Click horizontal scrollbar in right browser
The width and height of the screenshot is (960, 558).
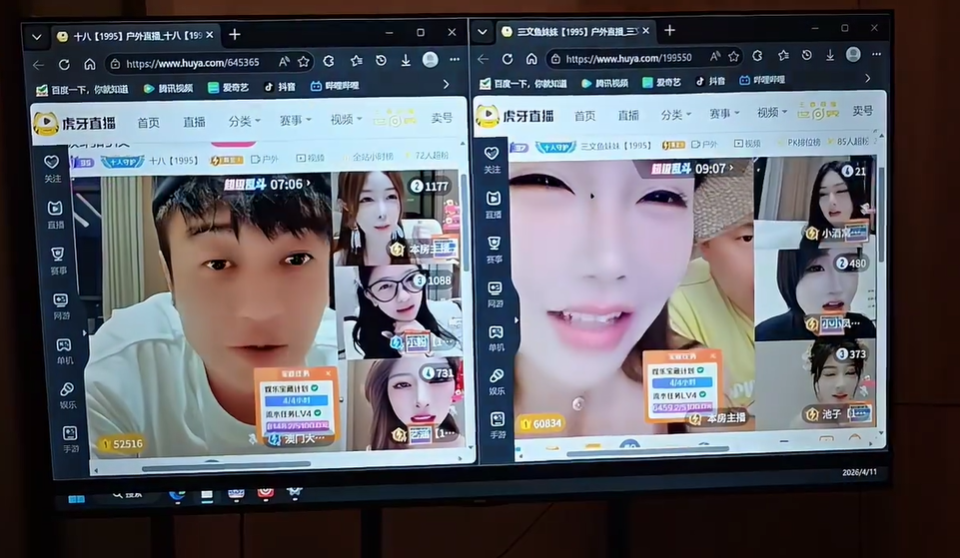point(647,453)
